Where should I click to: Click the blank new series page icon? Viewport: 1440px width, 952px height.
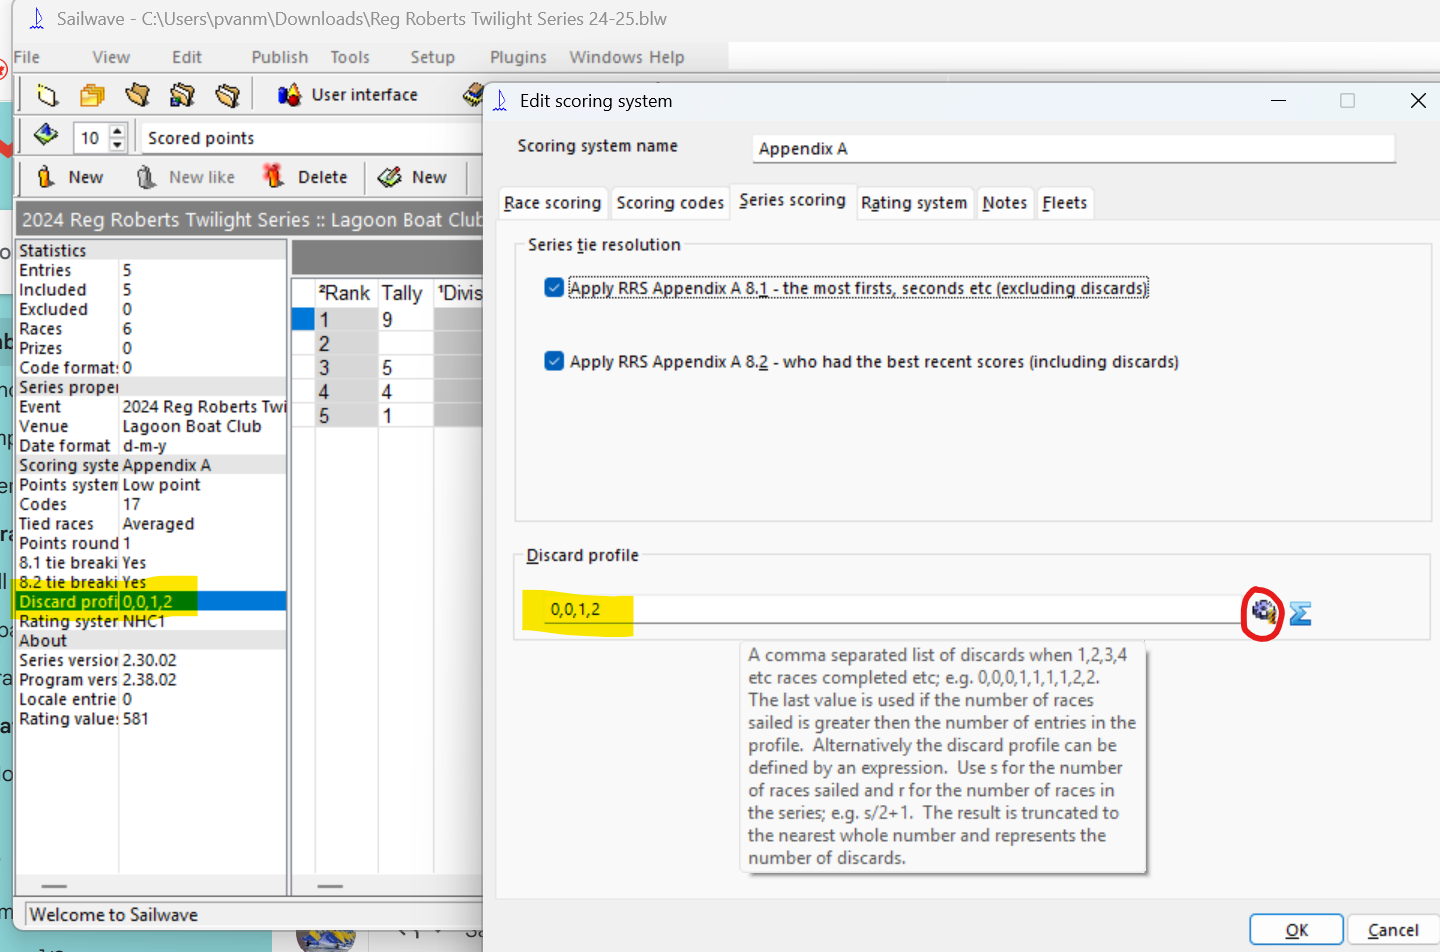click(47, 95)
